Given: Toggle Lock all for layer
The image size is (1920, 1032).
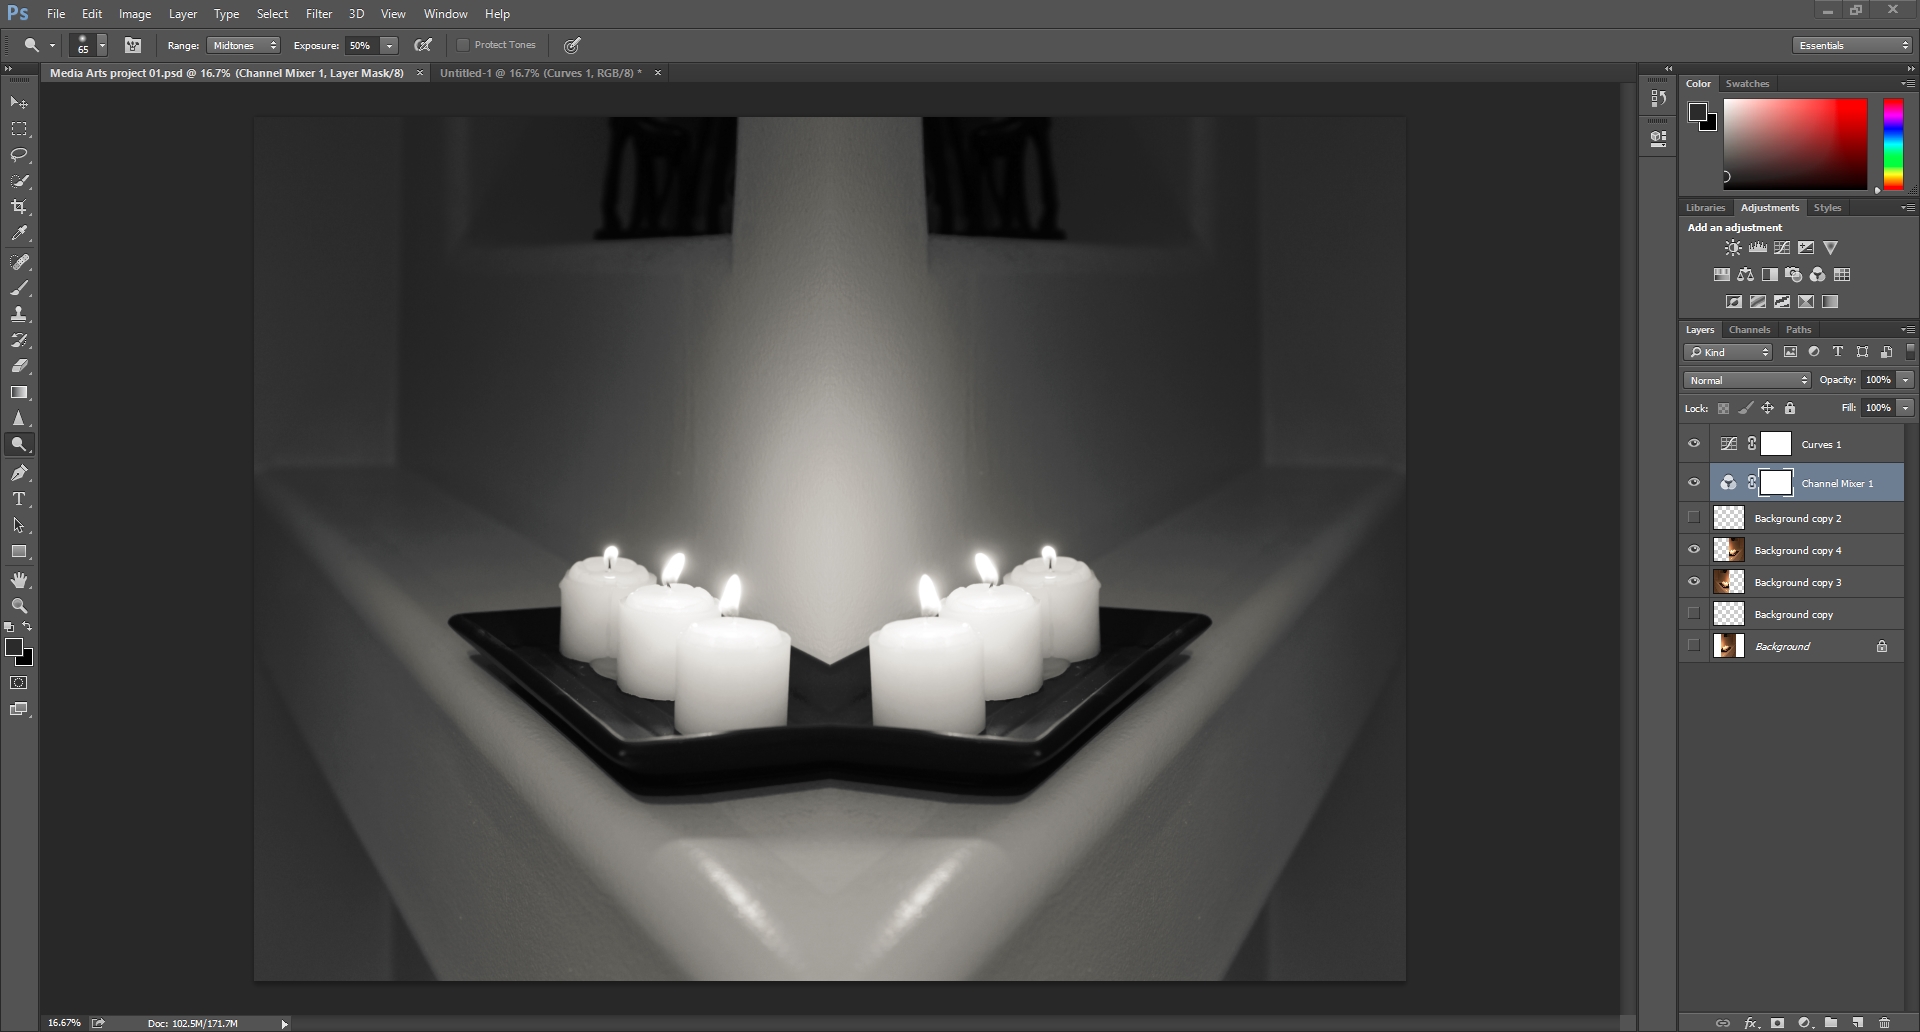Looking at the screenshot, I should pyautogui.click(x=1790, y=408).
